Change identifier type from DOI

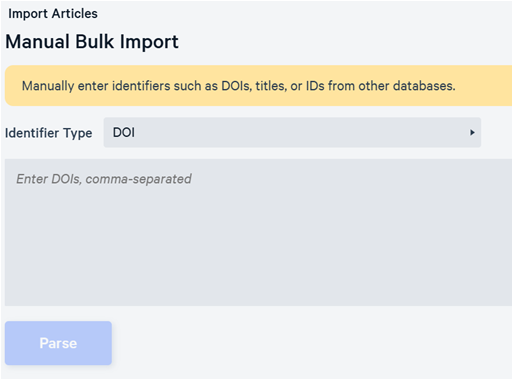[x=292, y=133]
